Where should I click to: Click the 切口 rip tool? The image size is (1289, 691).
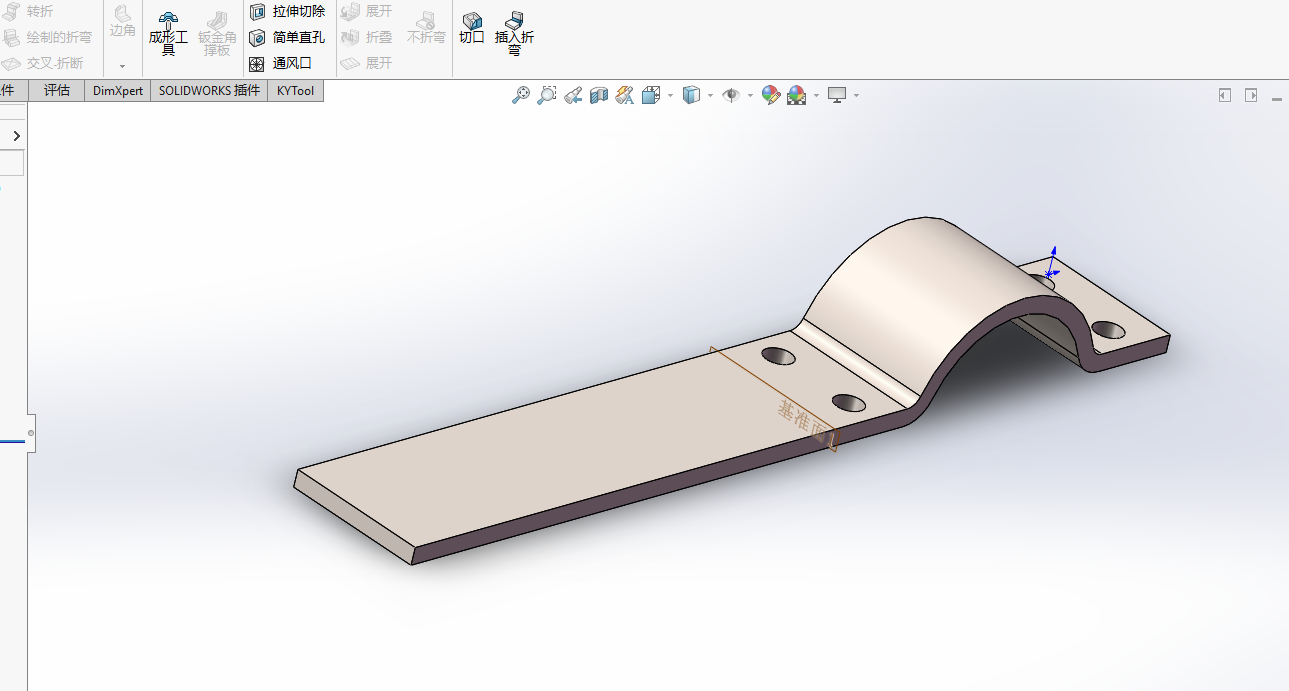click(x=472, y=28)
